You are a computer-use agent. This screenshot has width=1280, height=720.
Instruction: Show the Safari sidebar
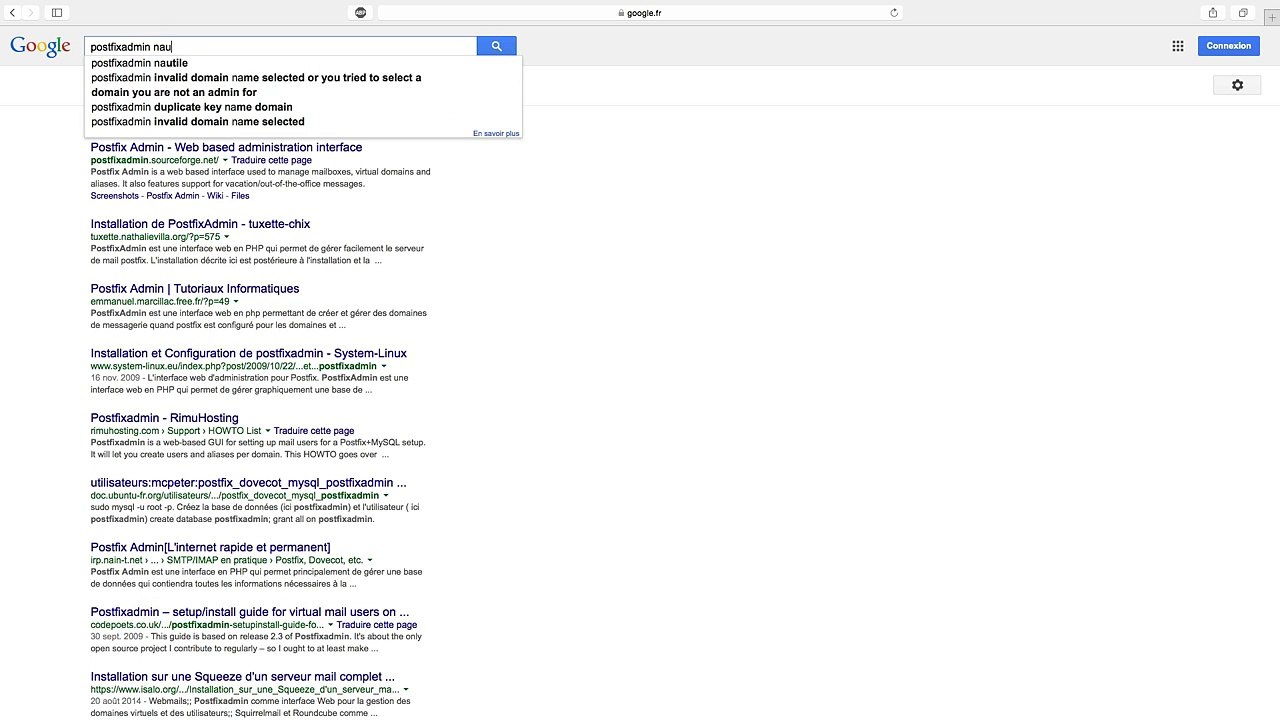pos(57,12)
